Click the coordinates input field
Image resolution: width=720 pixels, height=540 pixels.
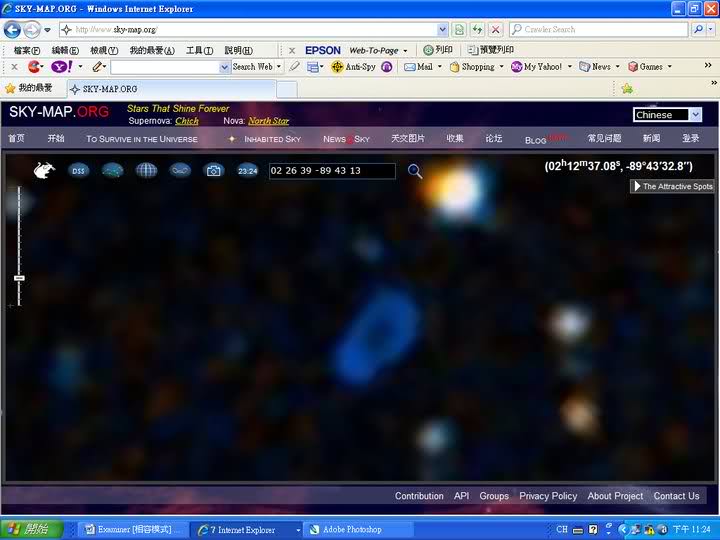pos(331,171)
